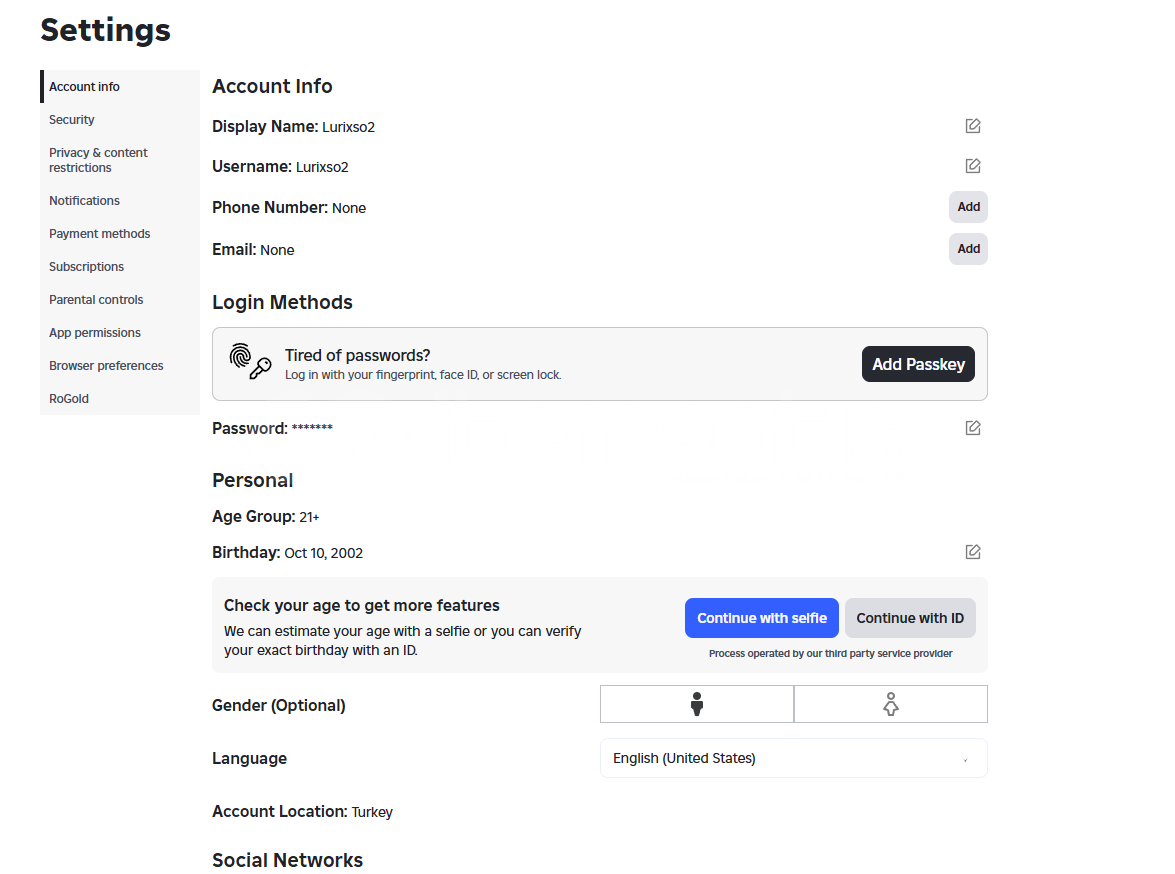Add a Phone Number
The image size is (1175, 874).
click(x=968, y=207)
